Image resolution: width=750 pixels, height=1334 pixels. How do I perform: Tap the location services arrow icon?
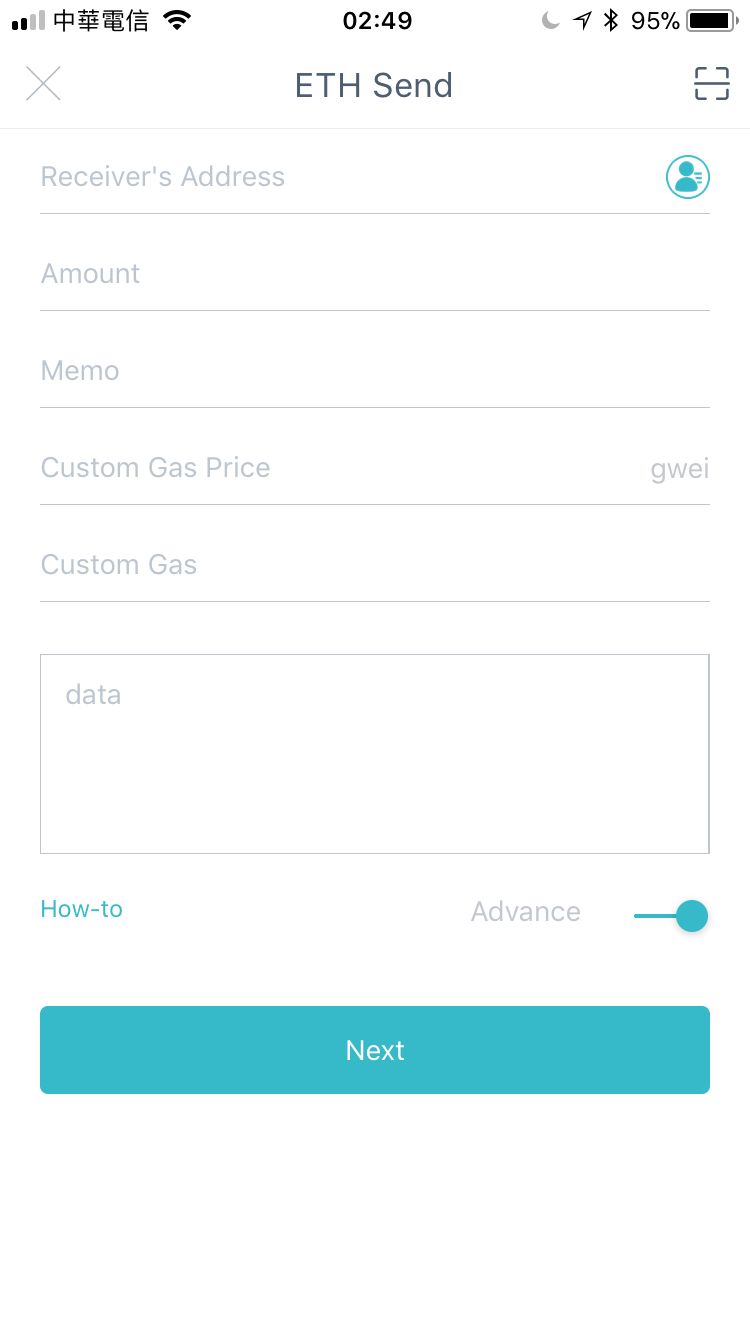582,21
